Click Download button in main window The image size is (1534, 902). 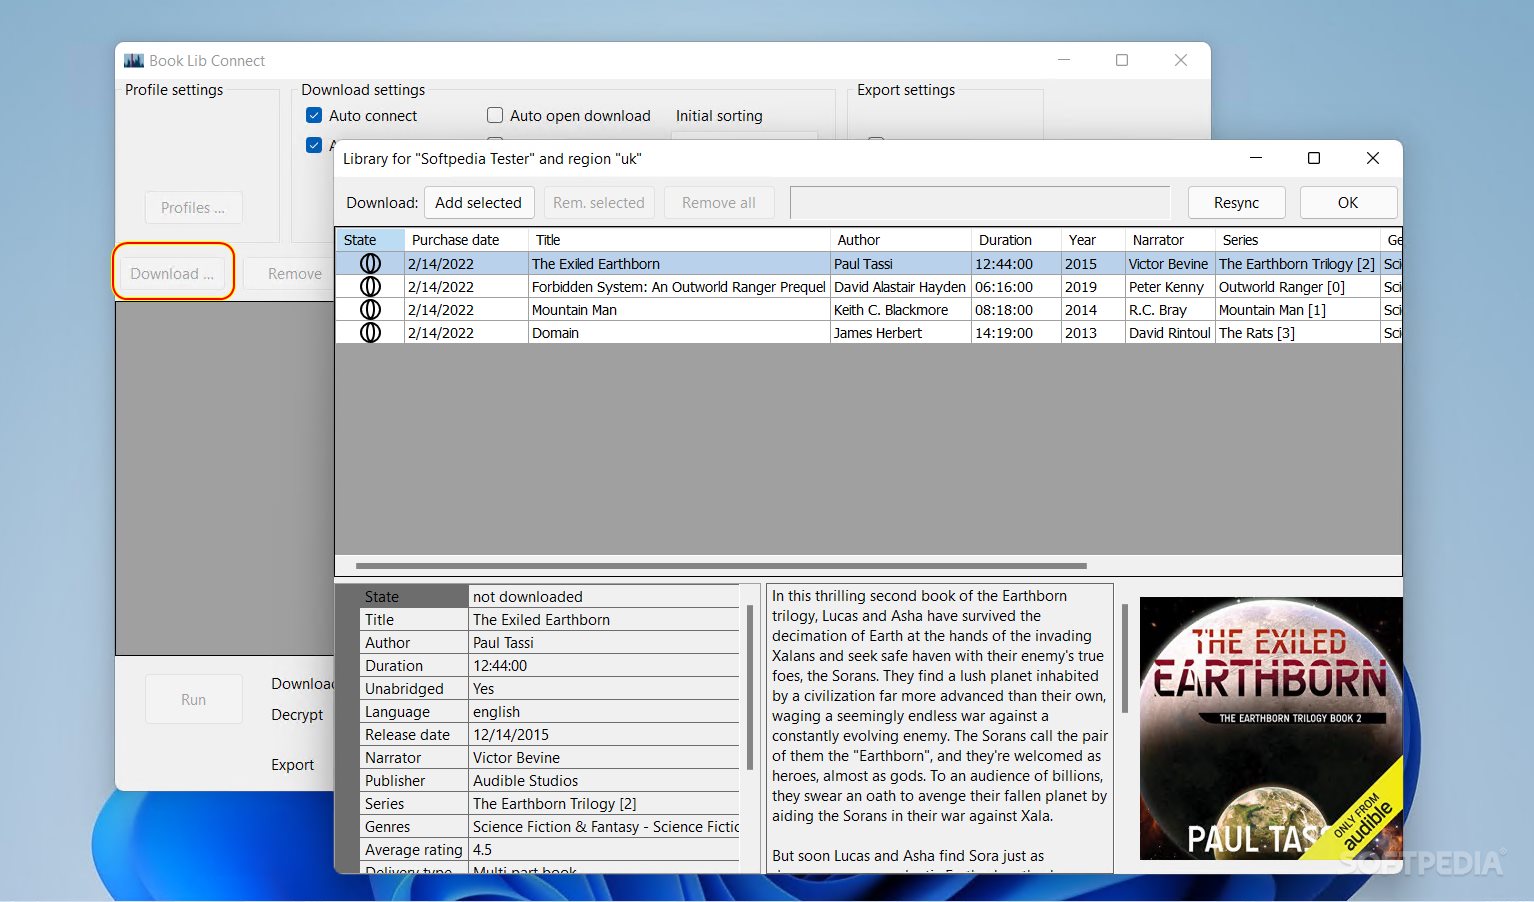(x=172, y=273)
